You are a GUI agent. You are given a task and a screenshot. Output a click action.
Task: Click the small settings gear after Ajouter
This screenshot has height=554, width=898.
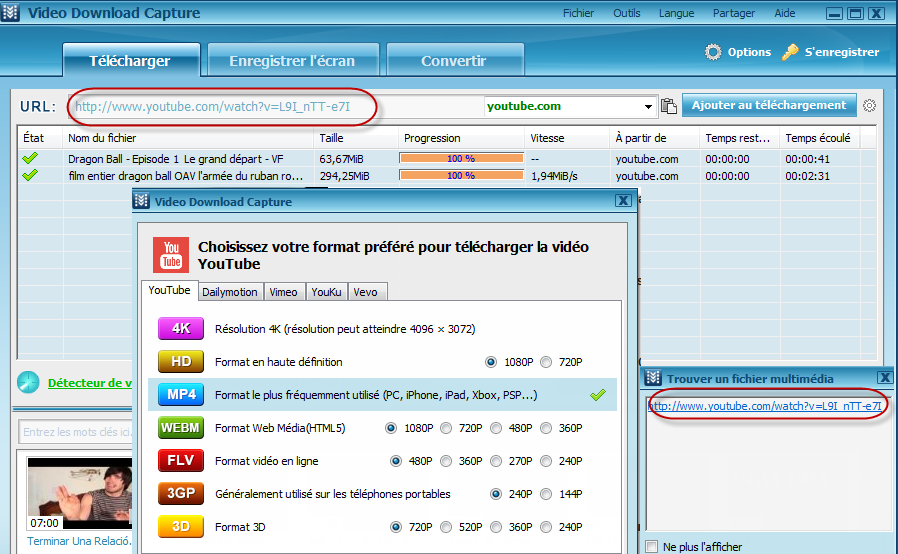click(x=869, y=105)
